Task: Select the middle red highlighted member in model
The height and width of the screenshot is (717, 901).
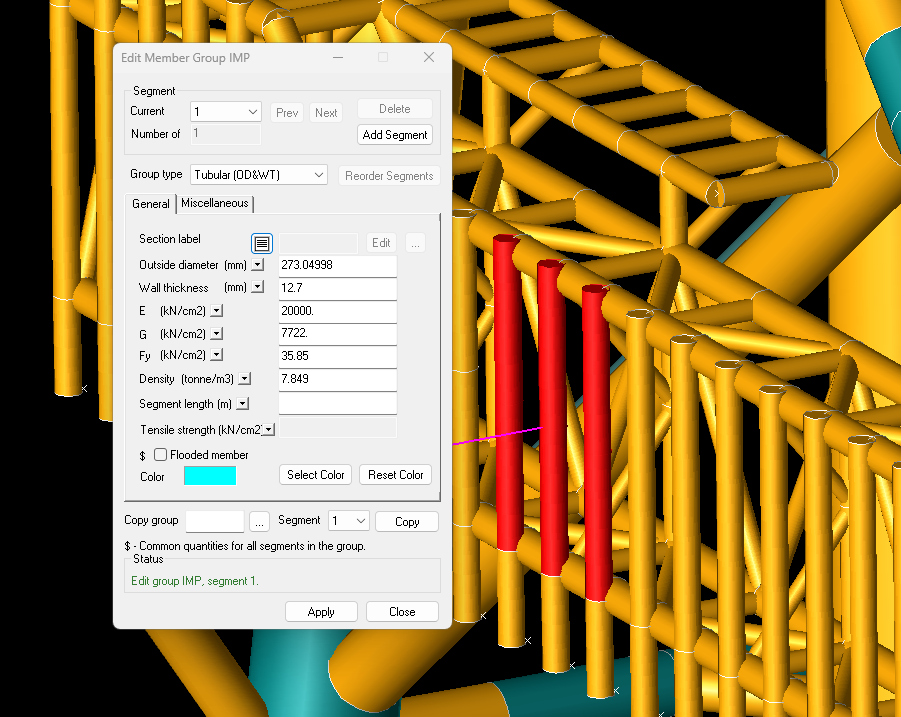Action: click(553, 418)
